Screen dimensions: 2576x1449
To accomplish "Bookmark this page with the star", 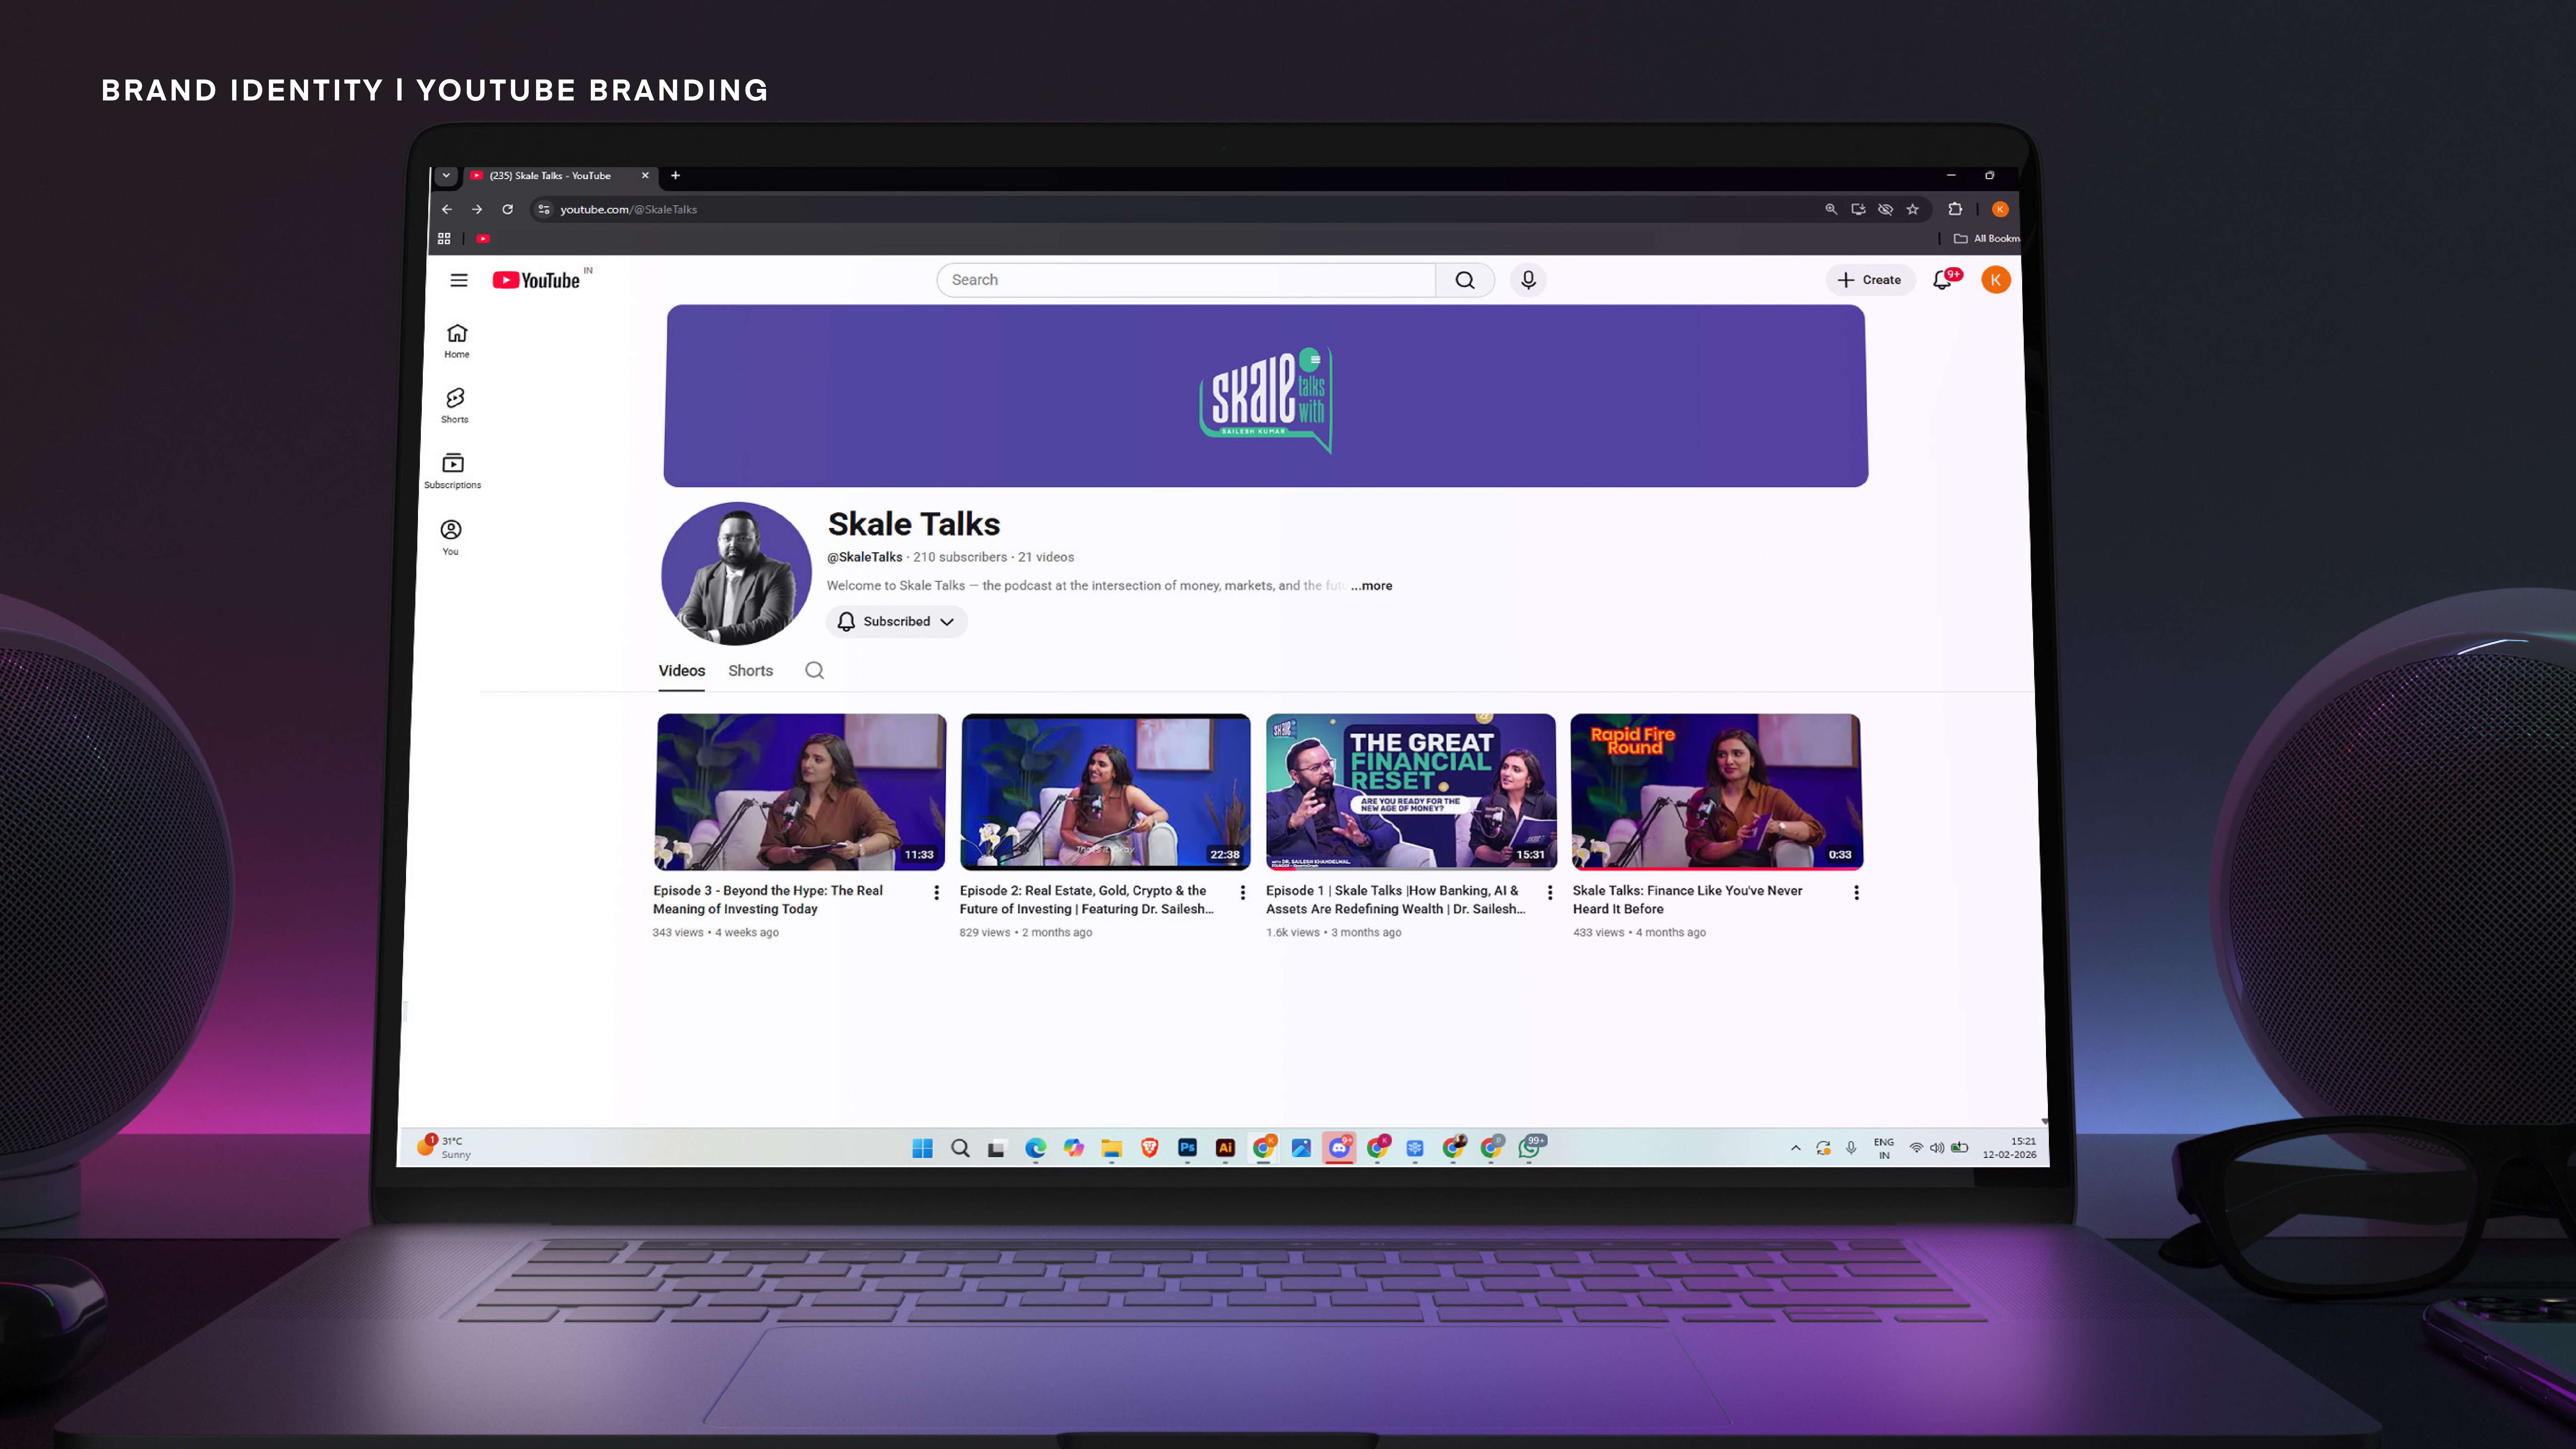I will [1913, 209].
